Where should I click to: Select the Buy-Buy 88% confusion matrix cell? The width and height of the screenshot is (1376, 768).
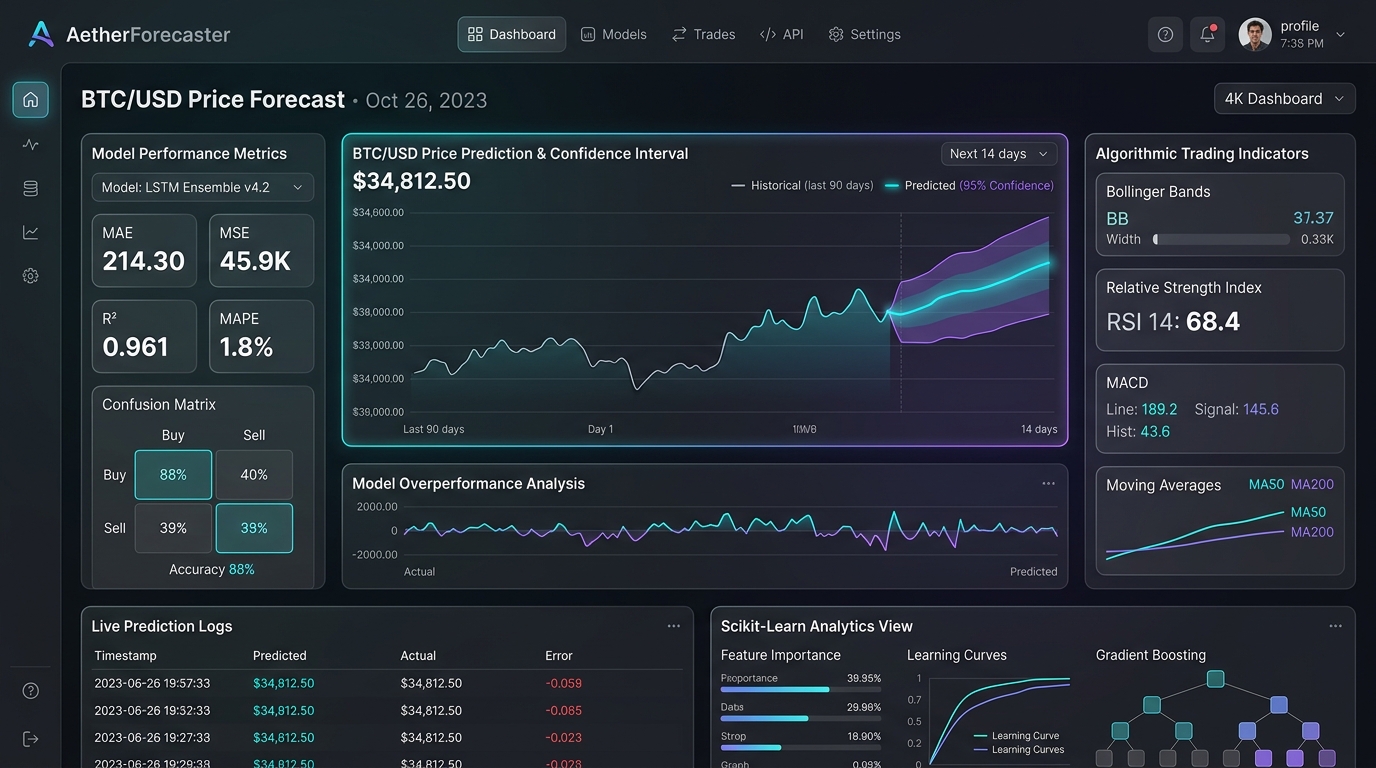[173, 475]
